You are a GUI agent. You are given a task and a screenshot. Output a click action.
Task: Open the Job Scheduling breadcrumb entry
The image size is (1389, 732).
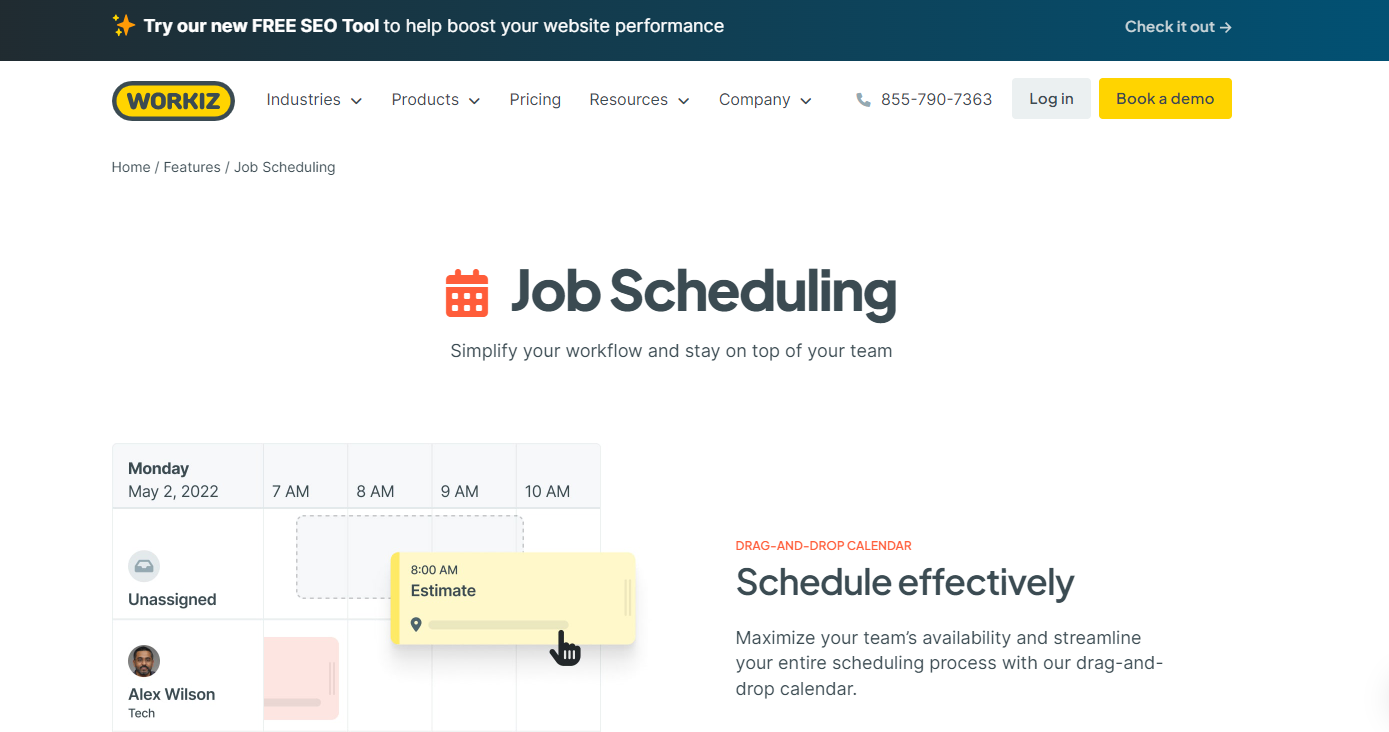284,166
